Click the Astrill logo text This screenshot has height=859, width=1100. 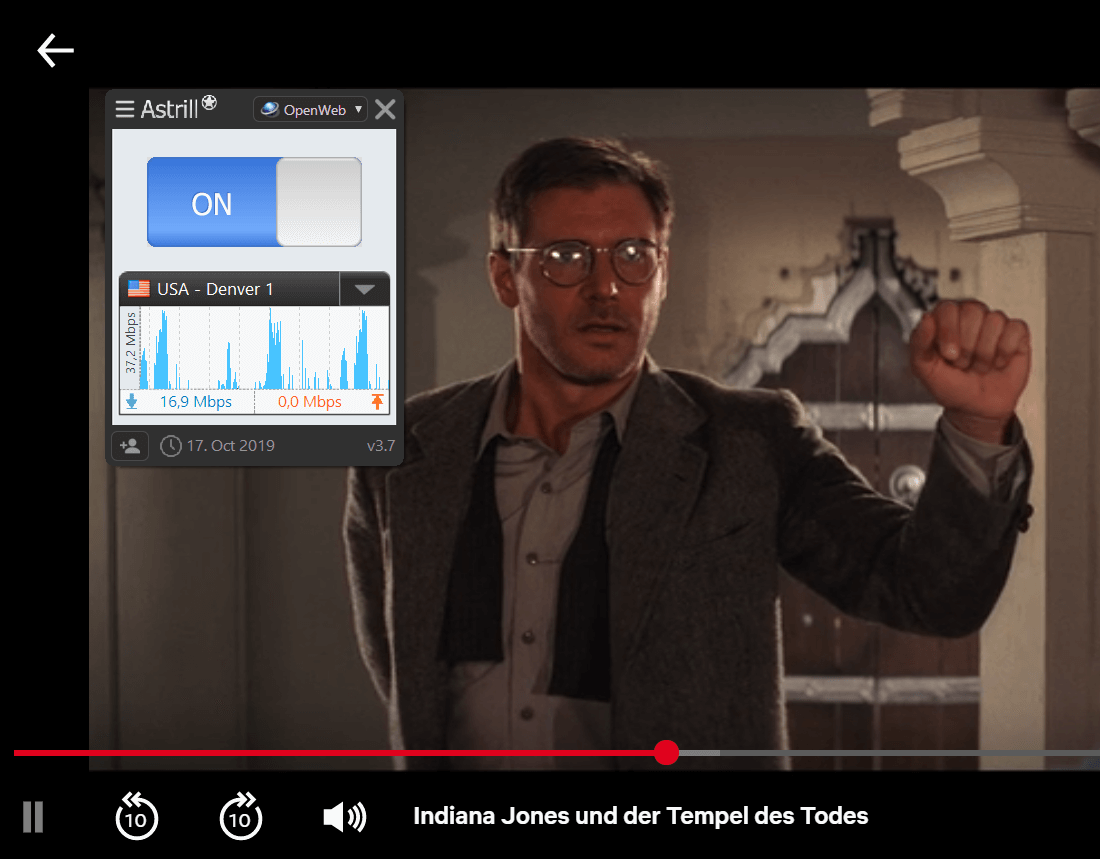tap(179, 108)
